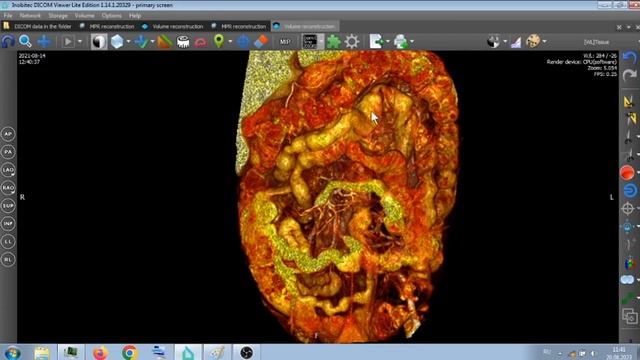Select the blue 3D cube tool
The image size is (640, 360).
click(x=117, y=42)
